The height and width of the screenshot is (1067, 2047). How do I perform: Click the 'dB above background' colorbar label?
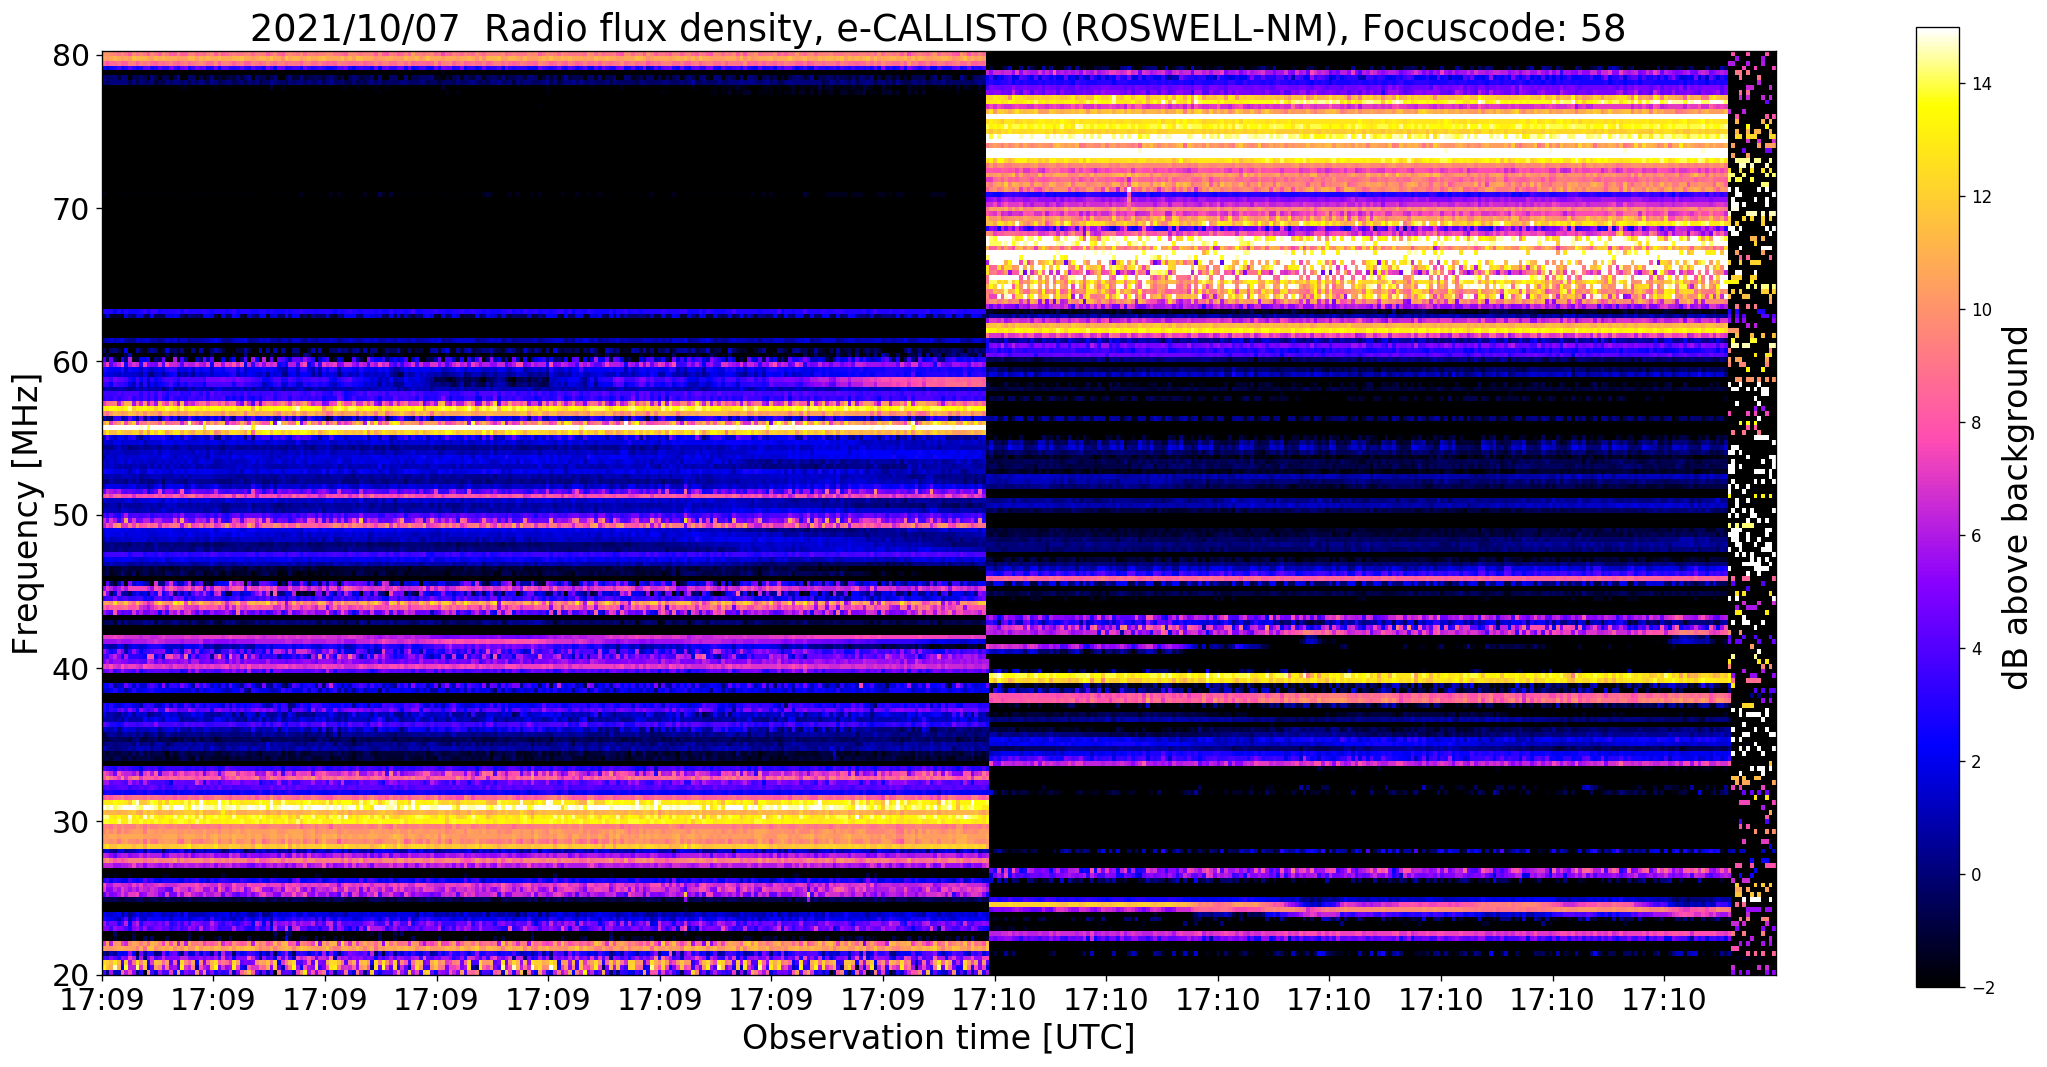[x=2016, y=508]
